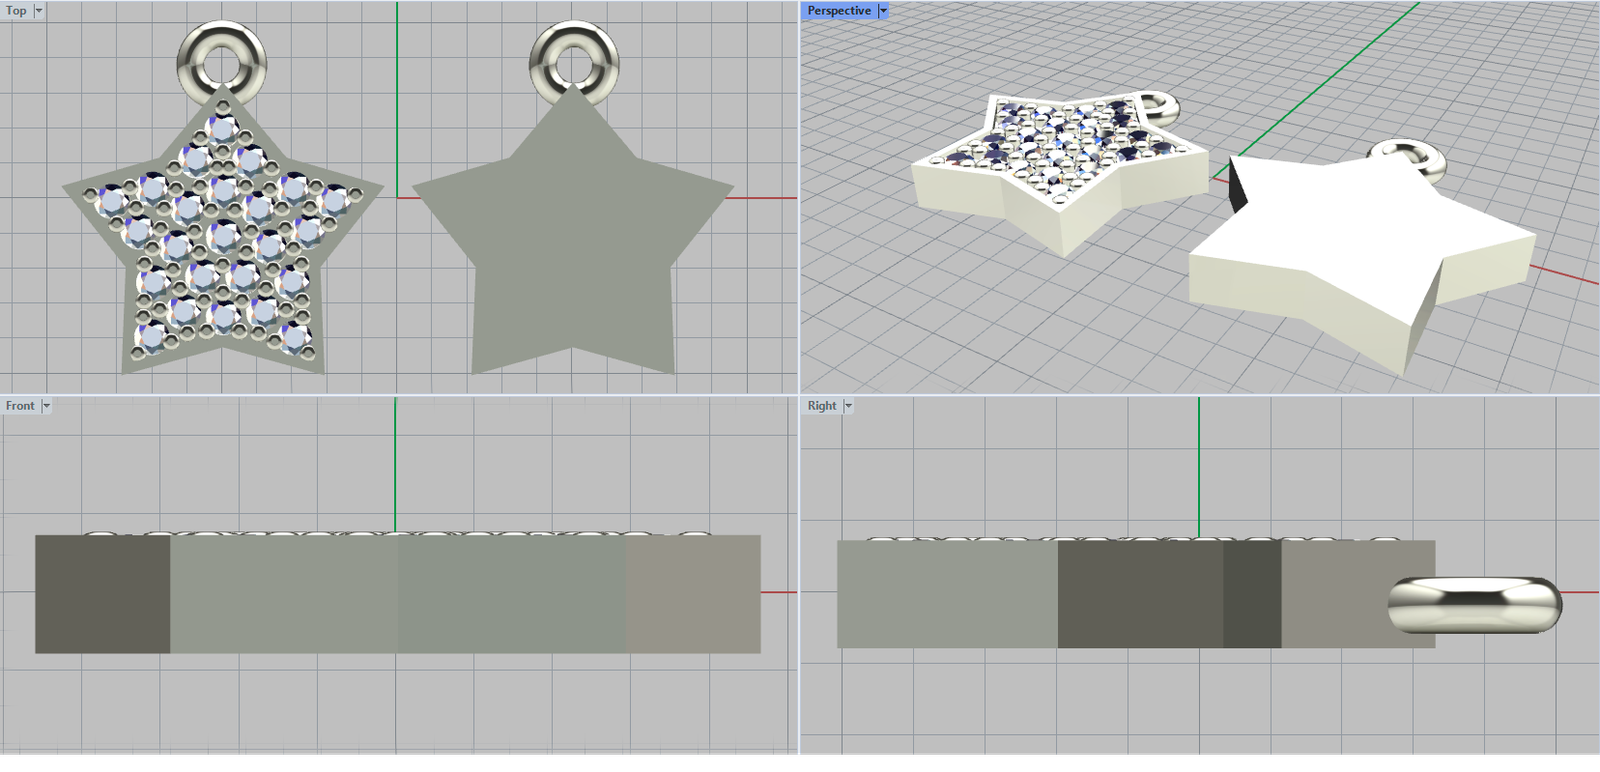
Task: Expand the Perspective viewport menu arrow
Action: click(882, 11)
